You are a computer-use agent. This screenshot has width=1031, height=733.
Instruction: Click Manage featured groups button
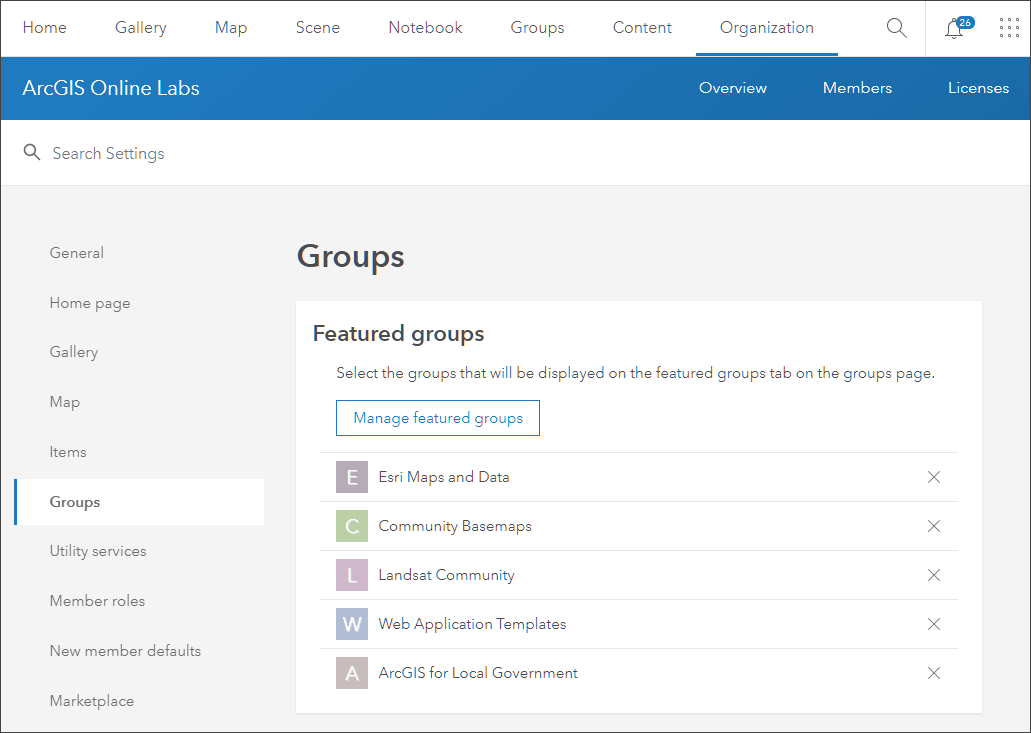[438, 418]
